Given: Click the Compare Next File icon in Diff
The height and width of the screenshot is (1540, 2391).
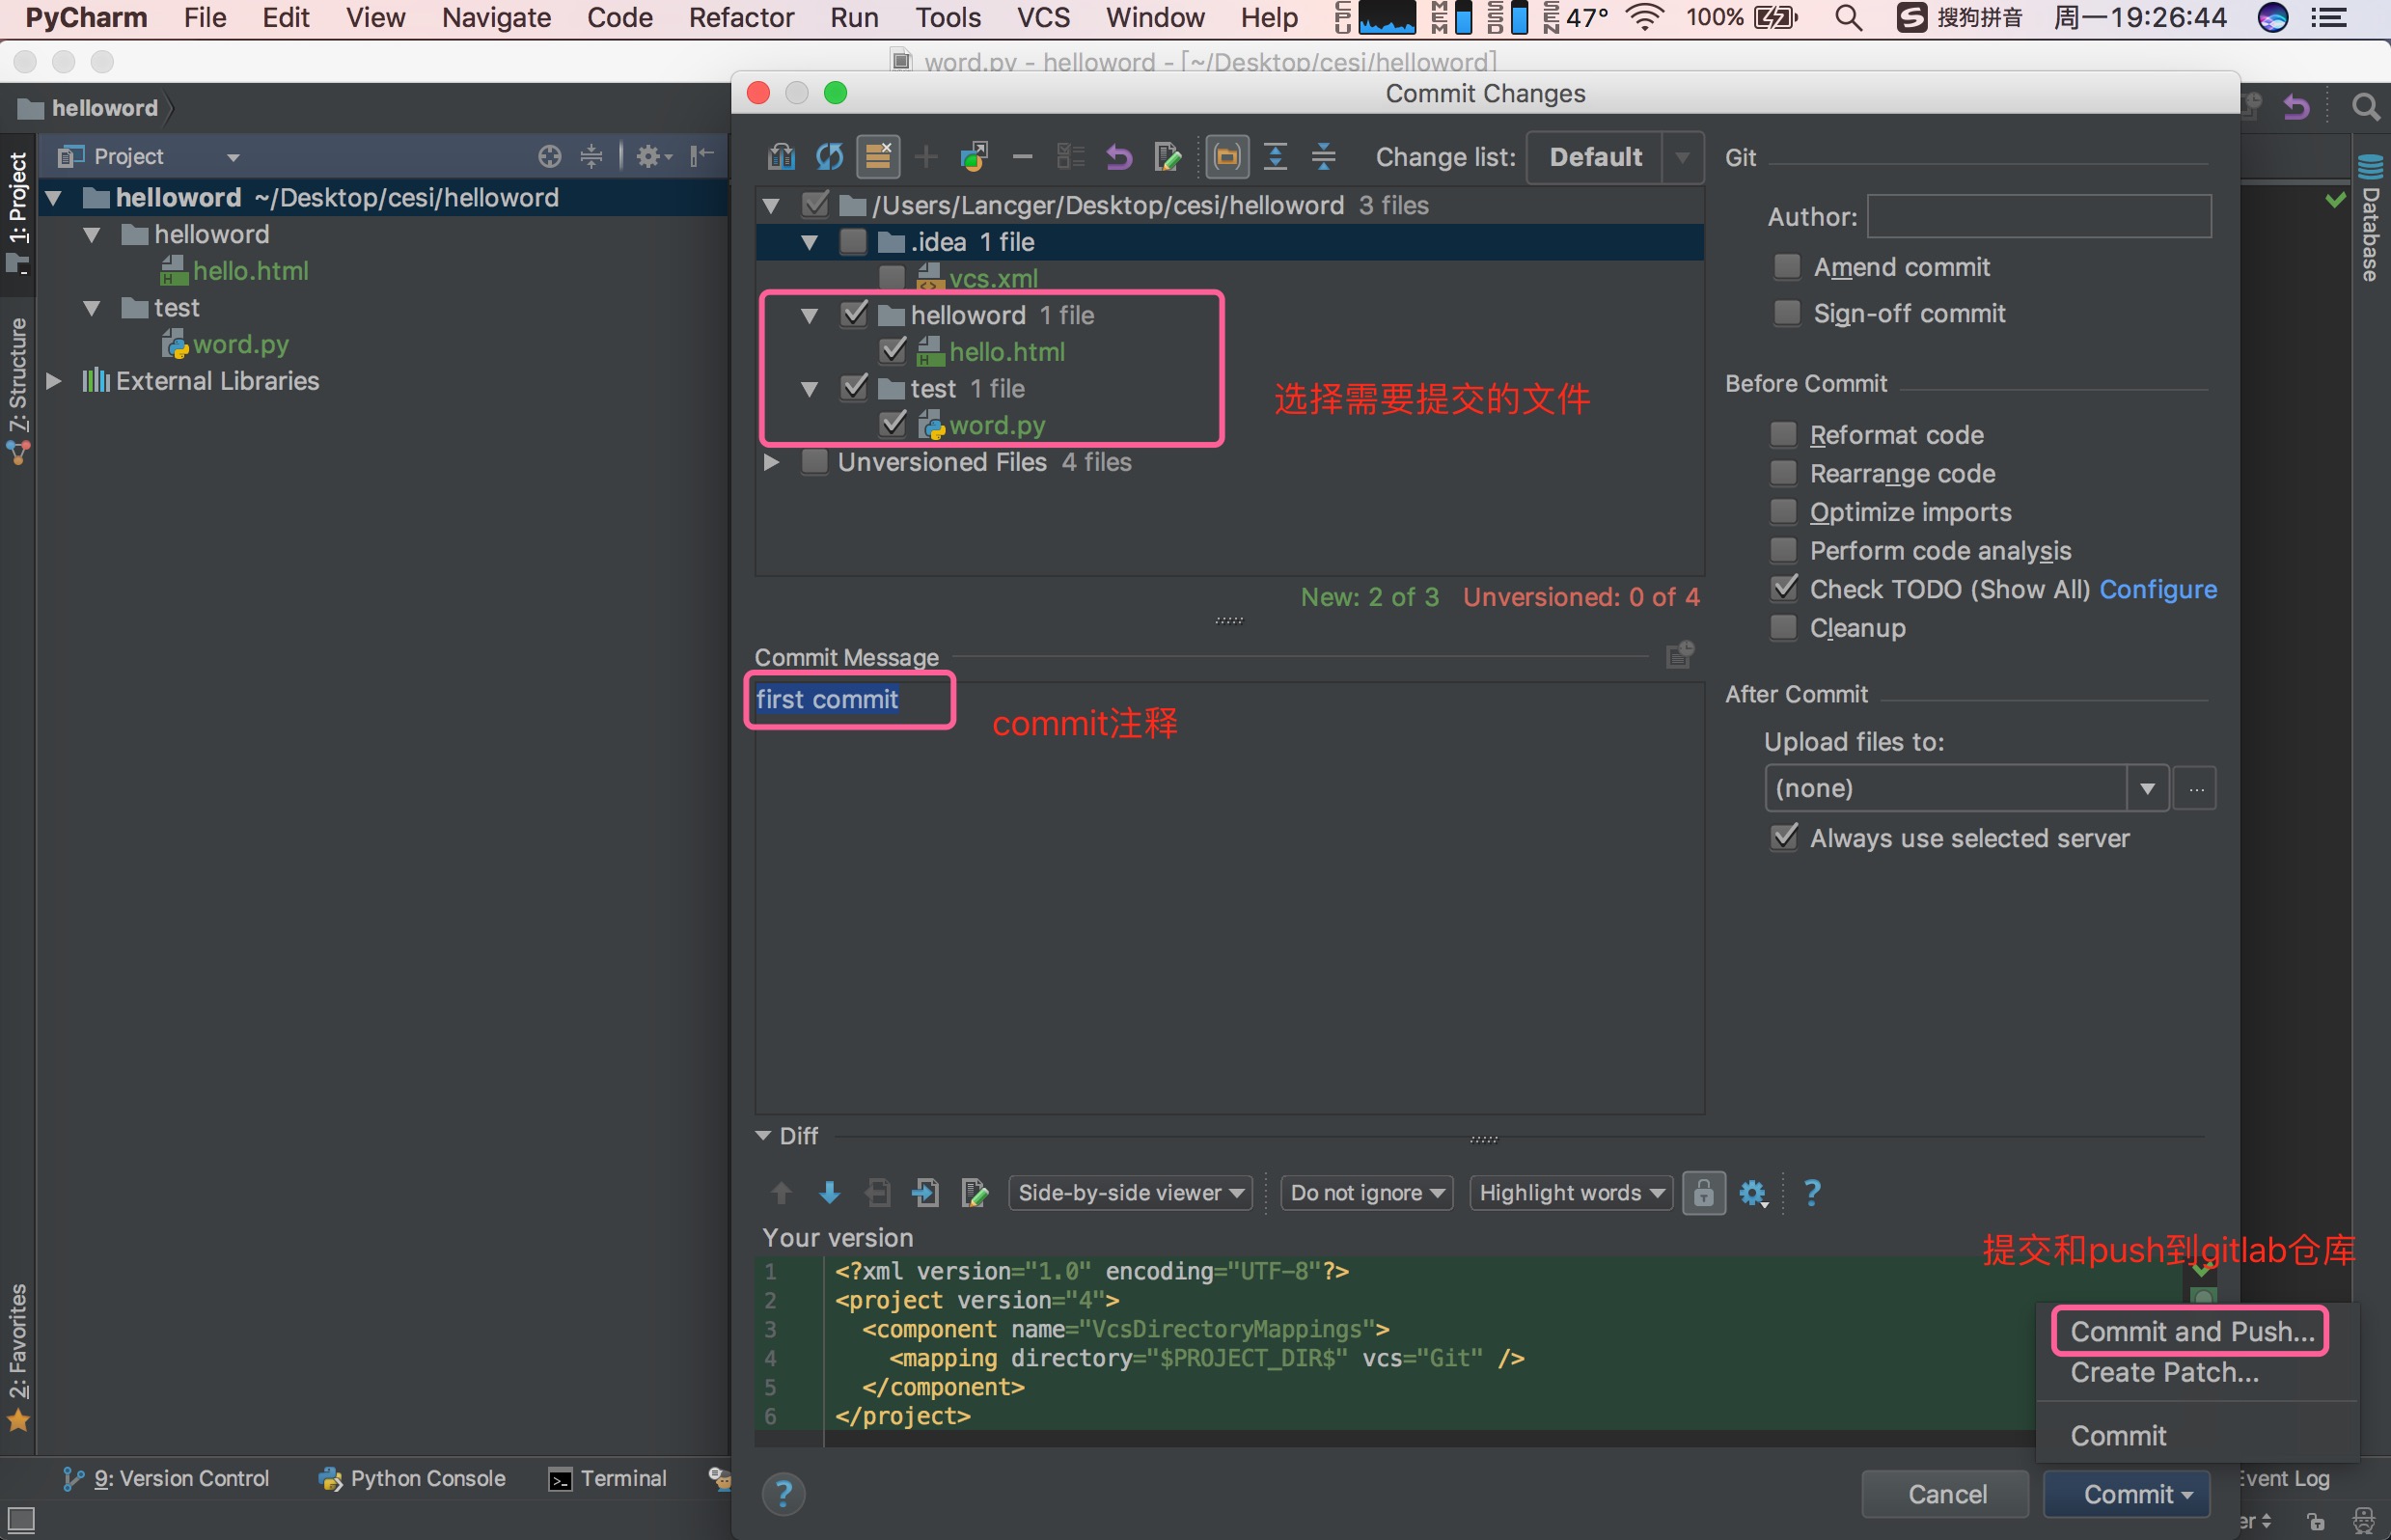Looking at the screenshot, I should [925, 1192].
